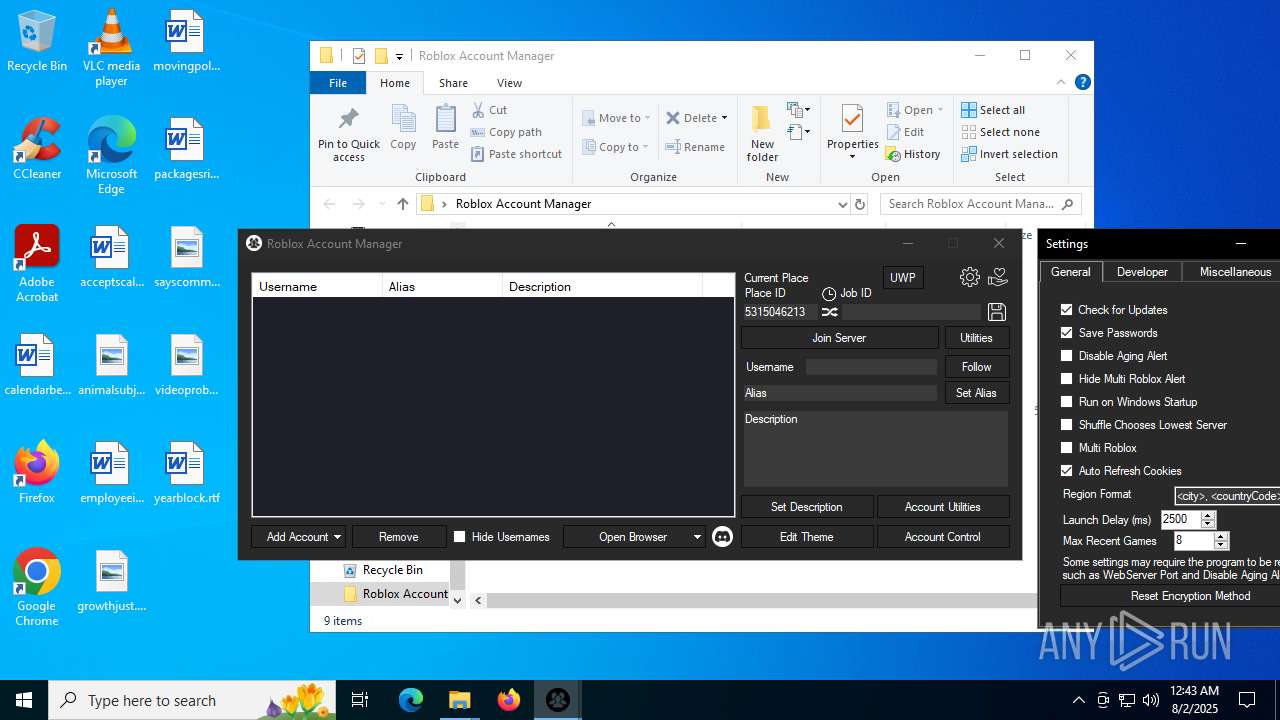
Task: Shuffle Job ID with the shuffle icon
Action: pos(830,312)
